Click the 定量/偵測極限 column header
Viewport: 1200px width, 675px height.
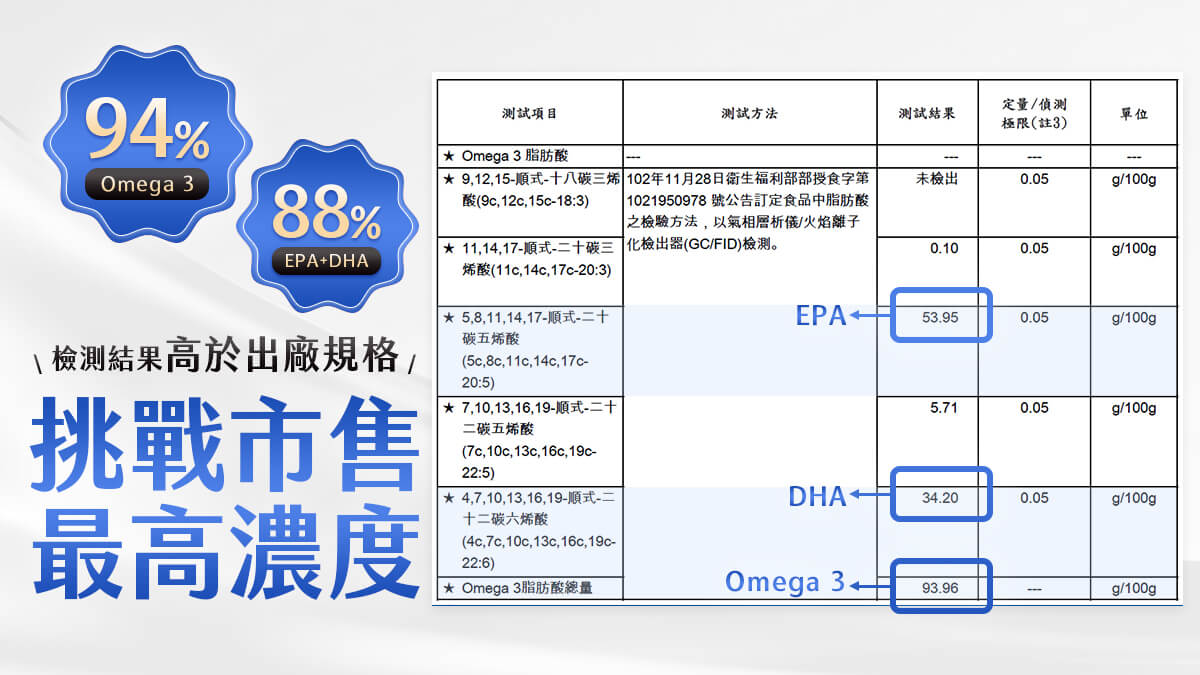[1034, 113]
